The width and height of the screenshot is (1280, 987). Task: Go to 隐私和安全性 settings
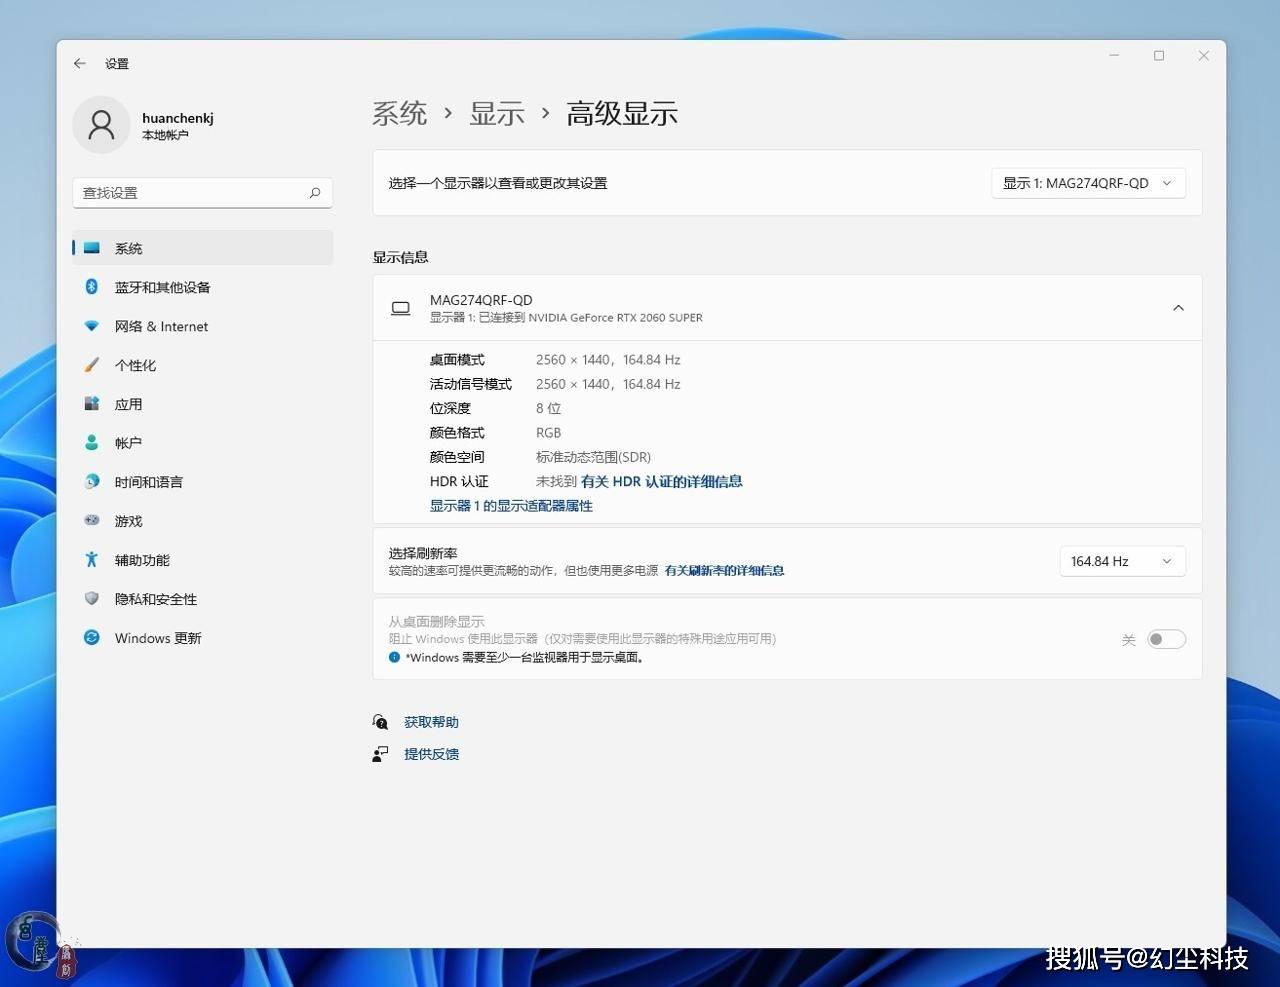(202, 599)
